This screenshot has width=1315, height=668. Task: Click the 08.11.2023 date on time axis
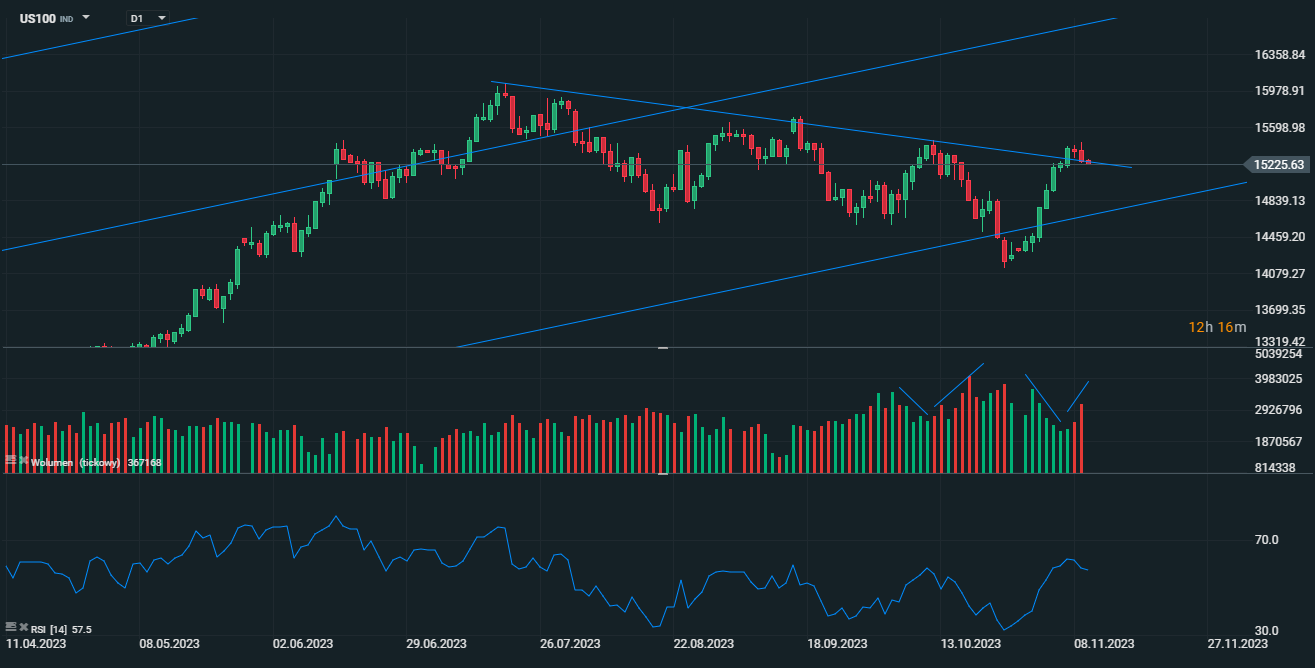[x=1103, y=644]
